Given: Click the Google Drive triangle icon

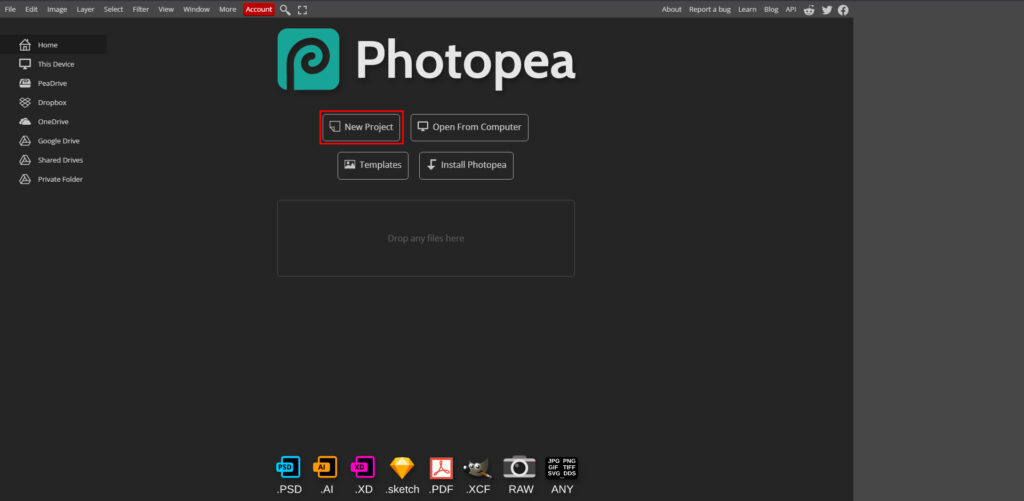Looking at the screenshot, I should click(25, 140).
